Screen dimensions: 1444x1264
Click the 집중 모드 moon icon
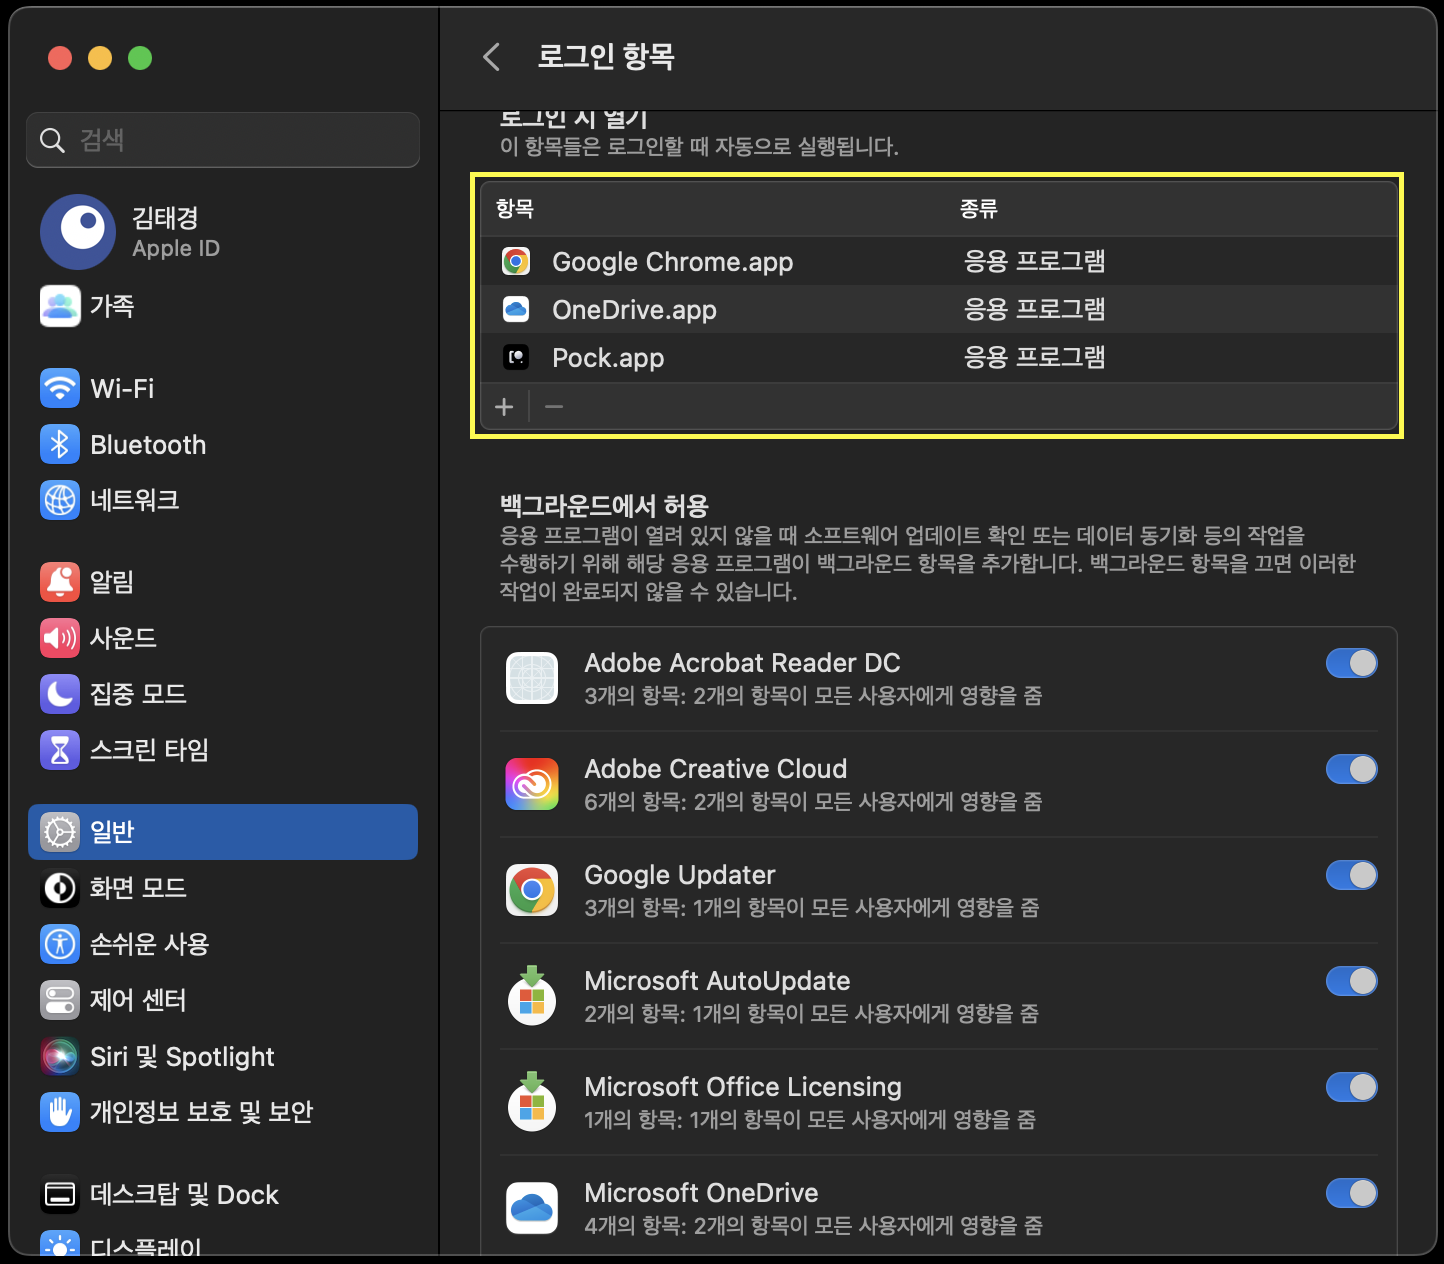(60, 694)
